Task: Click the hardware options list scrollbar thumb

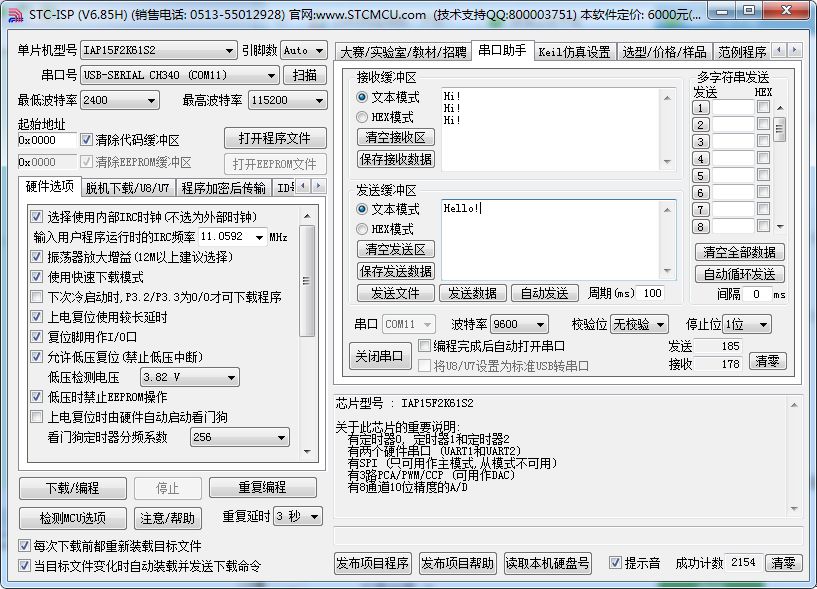Action: point(307,281)
